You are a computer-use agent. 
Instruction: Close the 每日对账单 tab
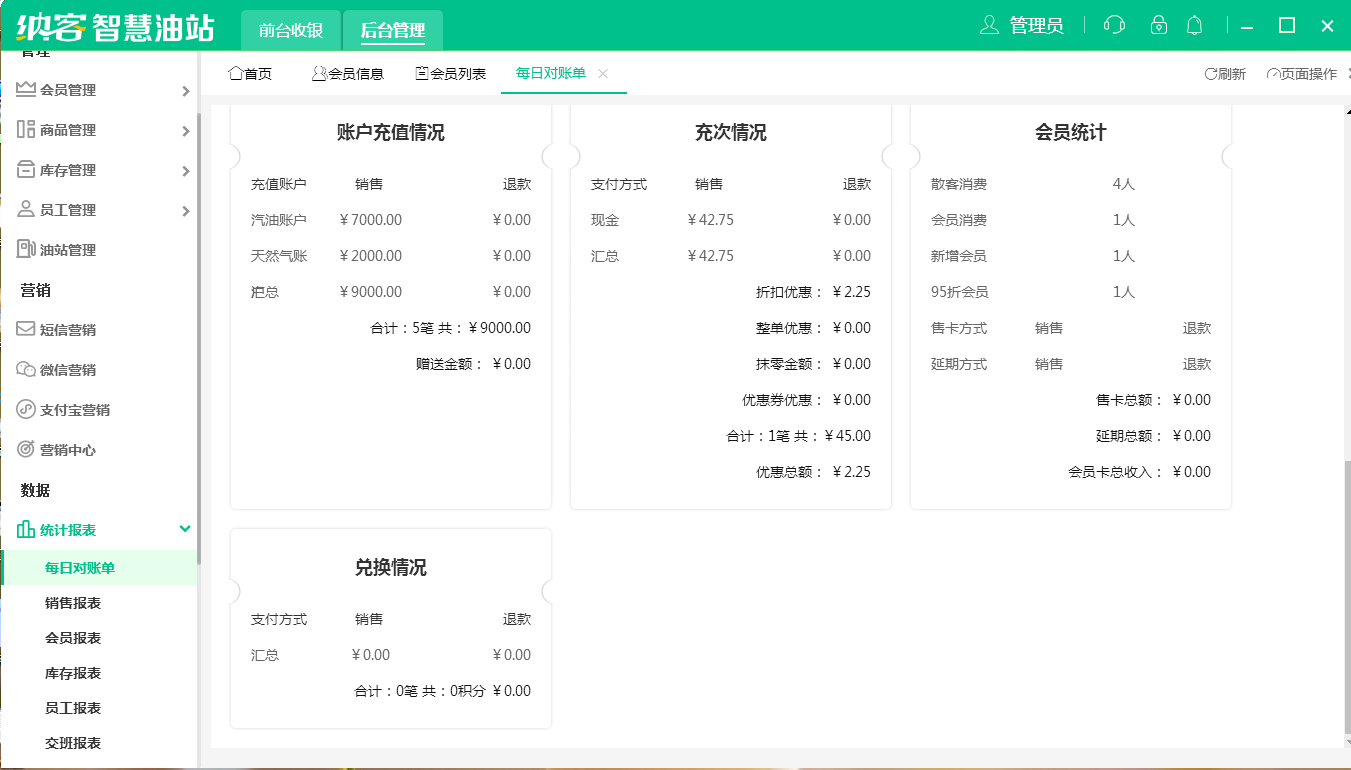603,73
